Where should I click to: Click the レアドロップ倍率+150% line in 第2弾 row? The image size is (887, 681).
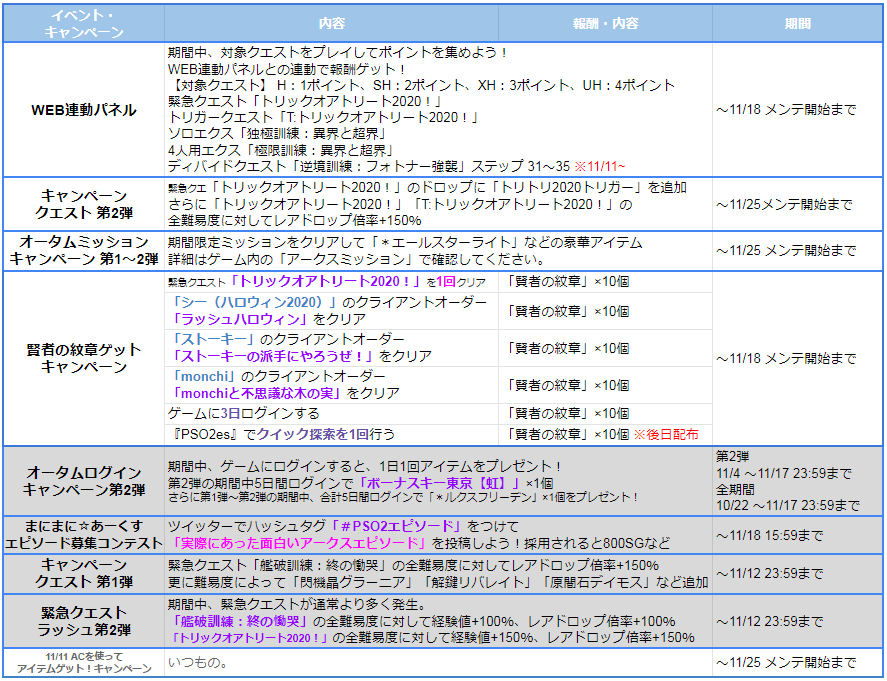pyautogui.click(x=295, y=220)
